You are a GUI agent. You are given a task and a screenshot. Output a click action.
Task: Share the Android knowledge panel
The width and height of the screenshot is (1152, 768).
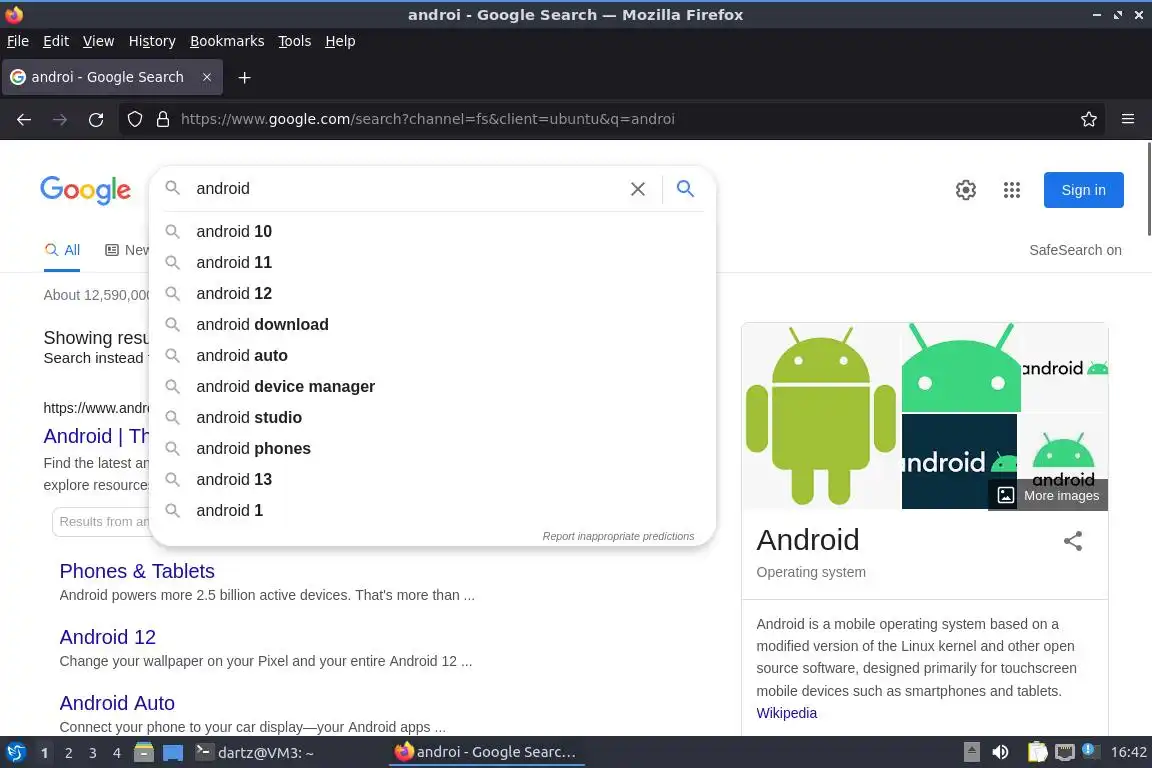pos(1073,542)
